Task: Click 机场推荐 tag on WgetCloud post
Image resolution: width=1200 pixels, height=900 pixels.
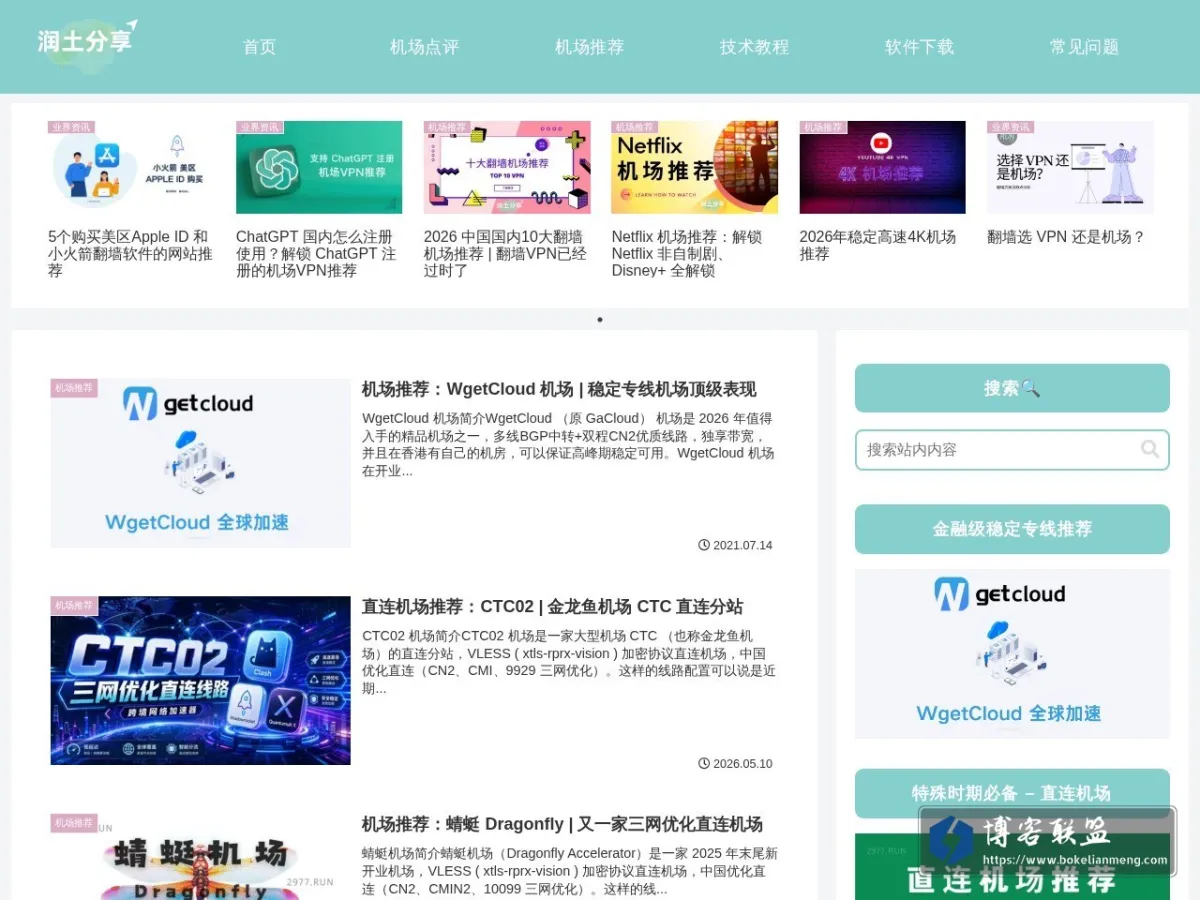Action: pyautogui.click(x=74, y=388)
